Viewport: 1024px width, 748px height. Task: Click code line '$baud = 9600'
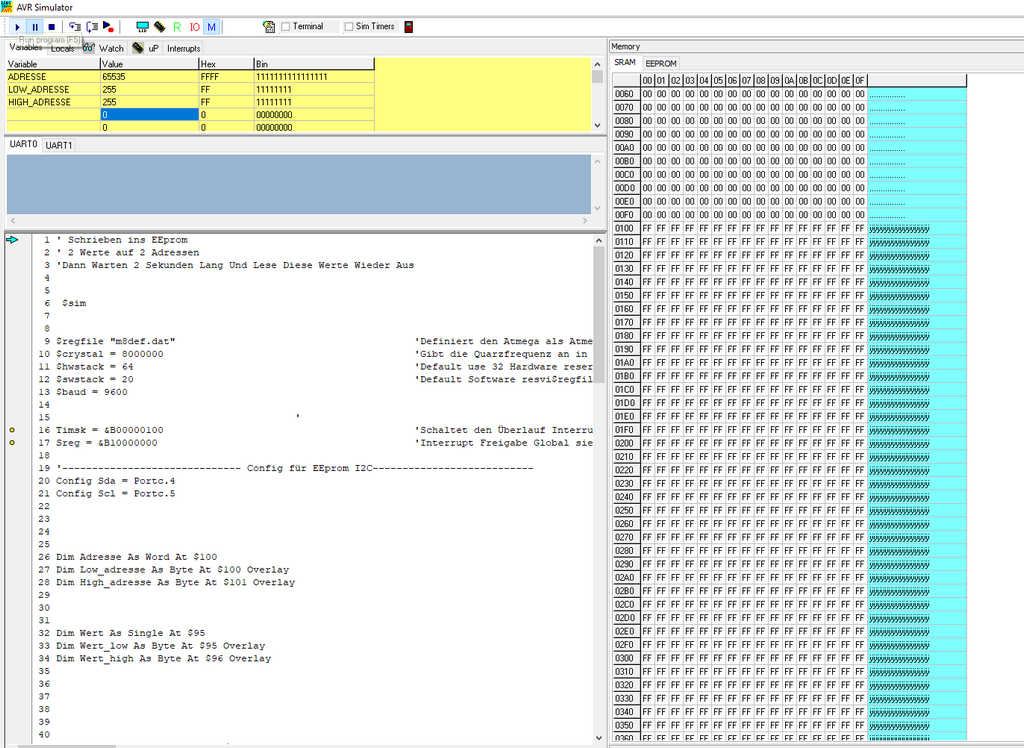[x=91, y=392]
